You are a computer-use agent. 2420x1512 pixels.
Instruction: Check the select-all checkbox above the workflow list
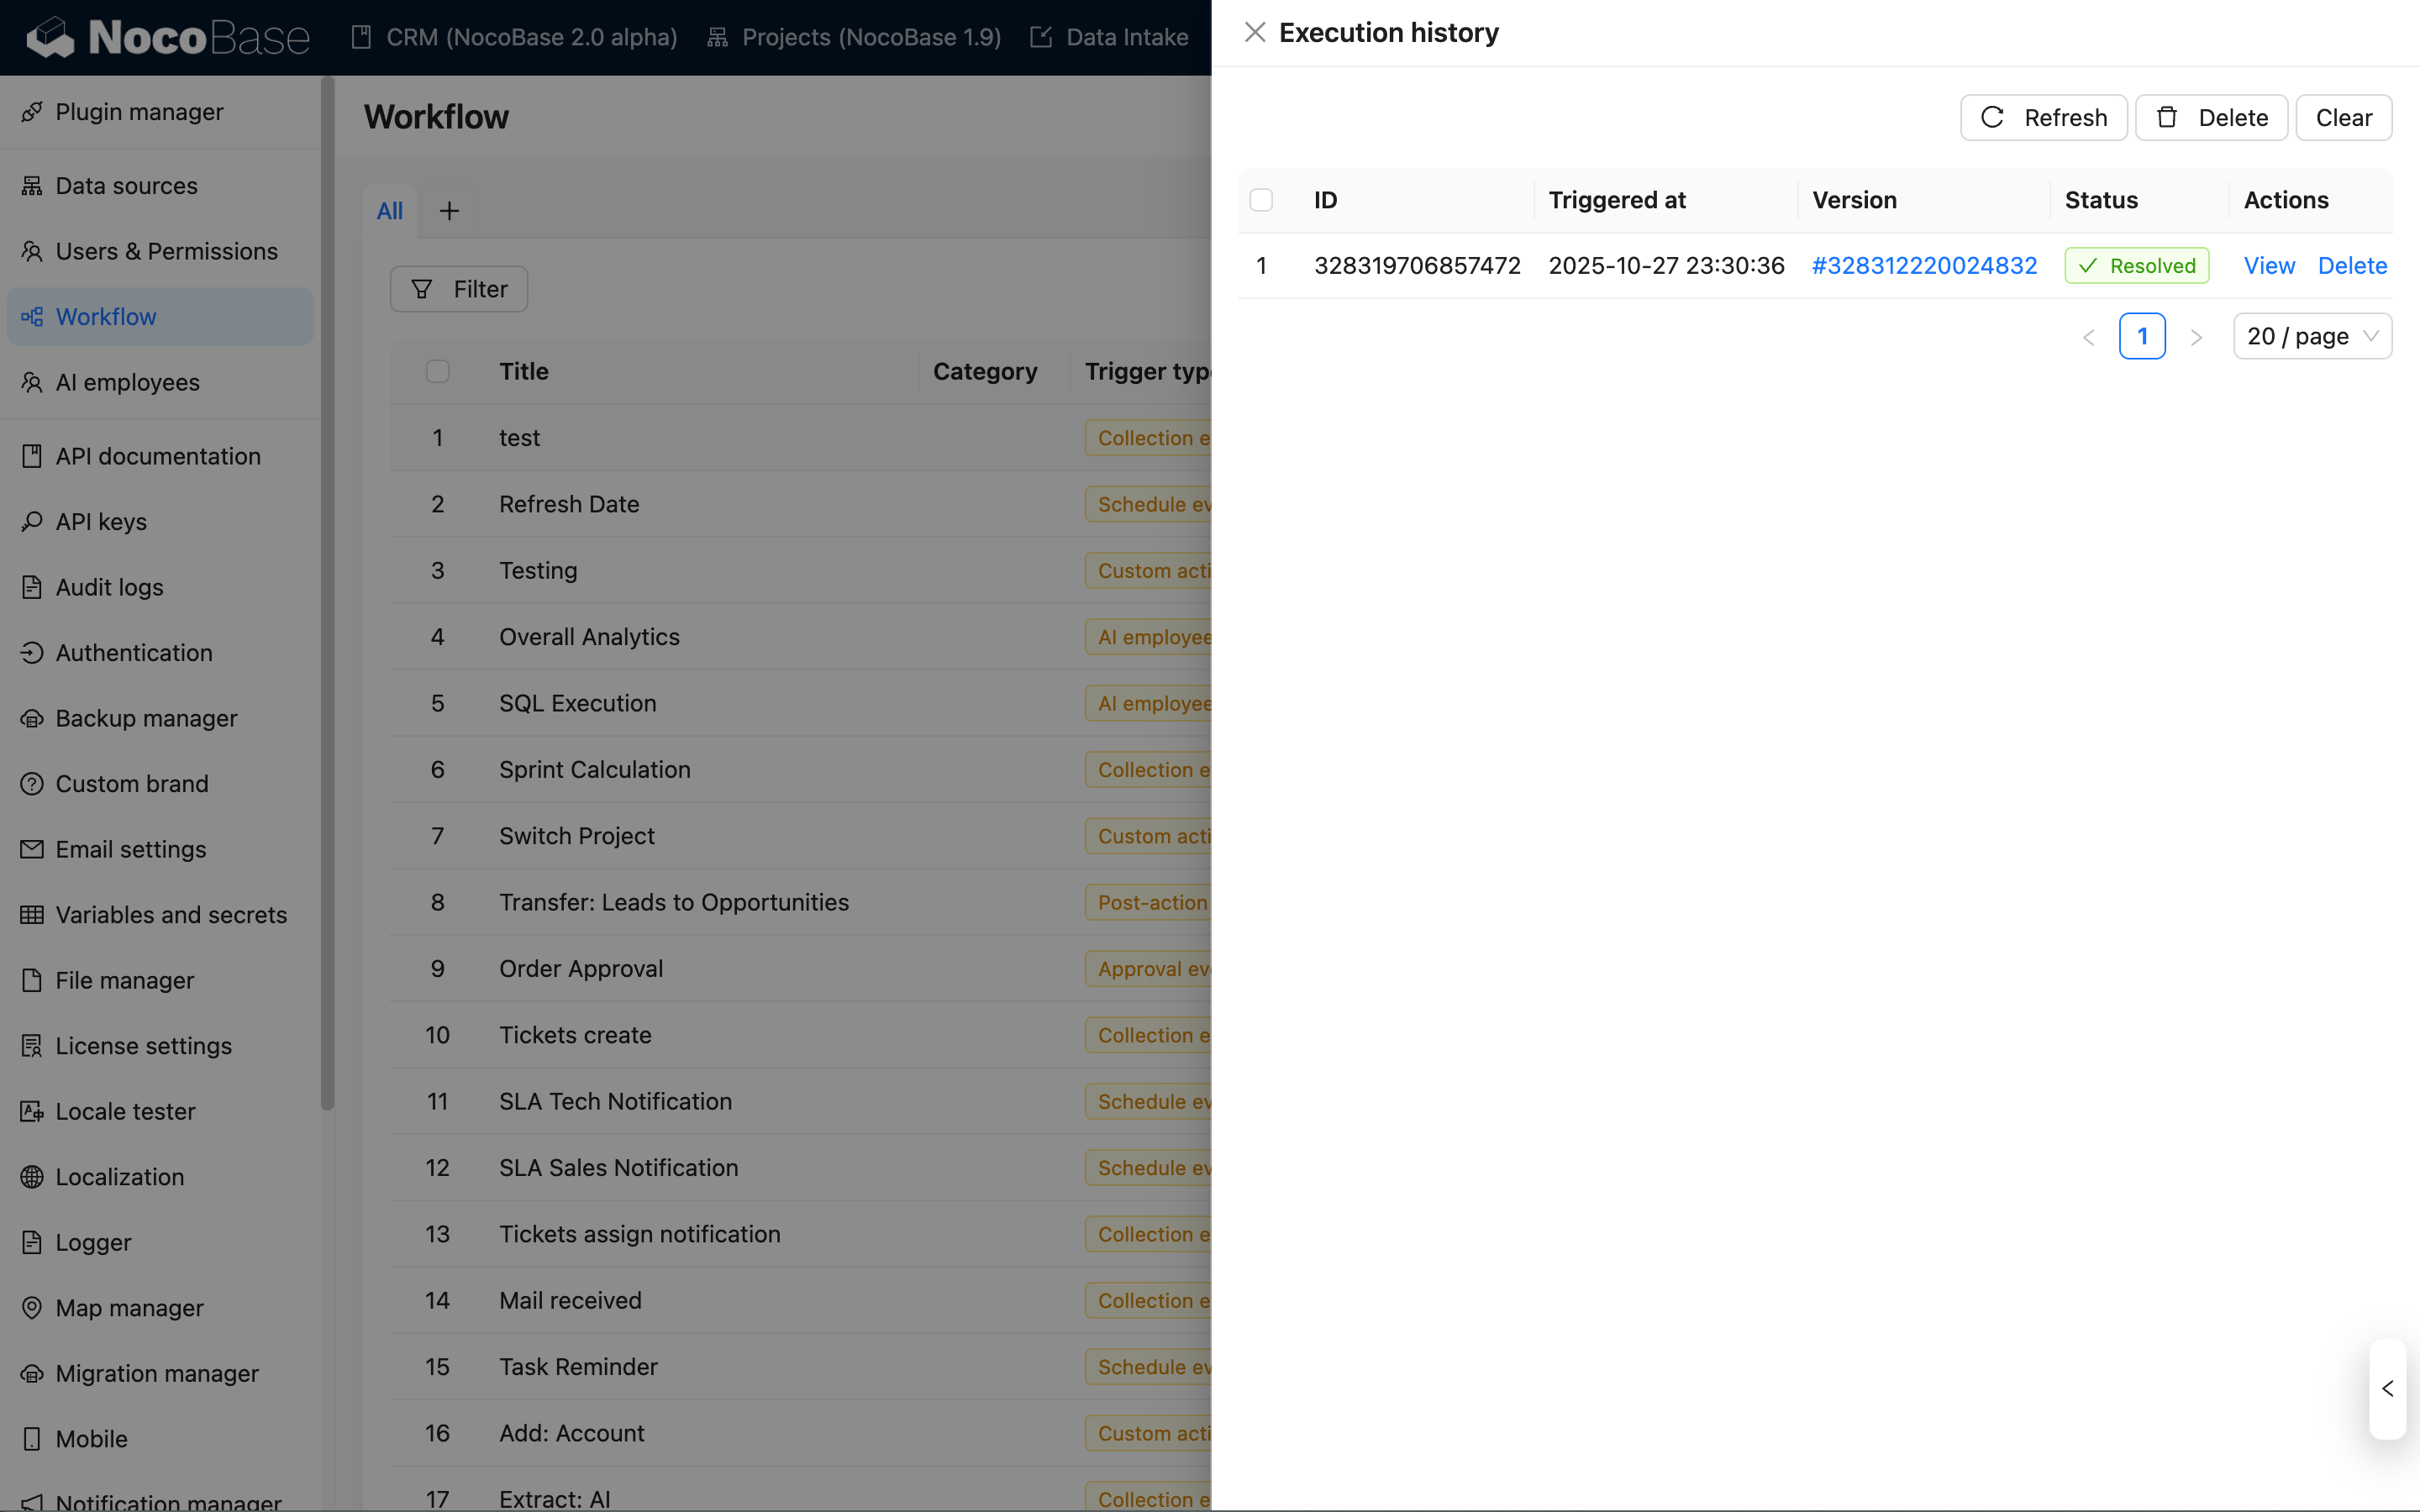tap(437, 371)
